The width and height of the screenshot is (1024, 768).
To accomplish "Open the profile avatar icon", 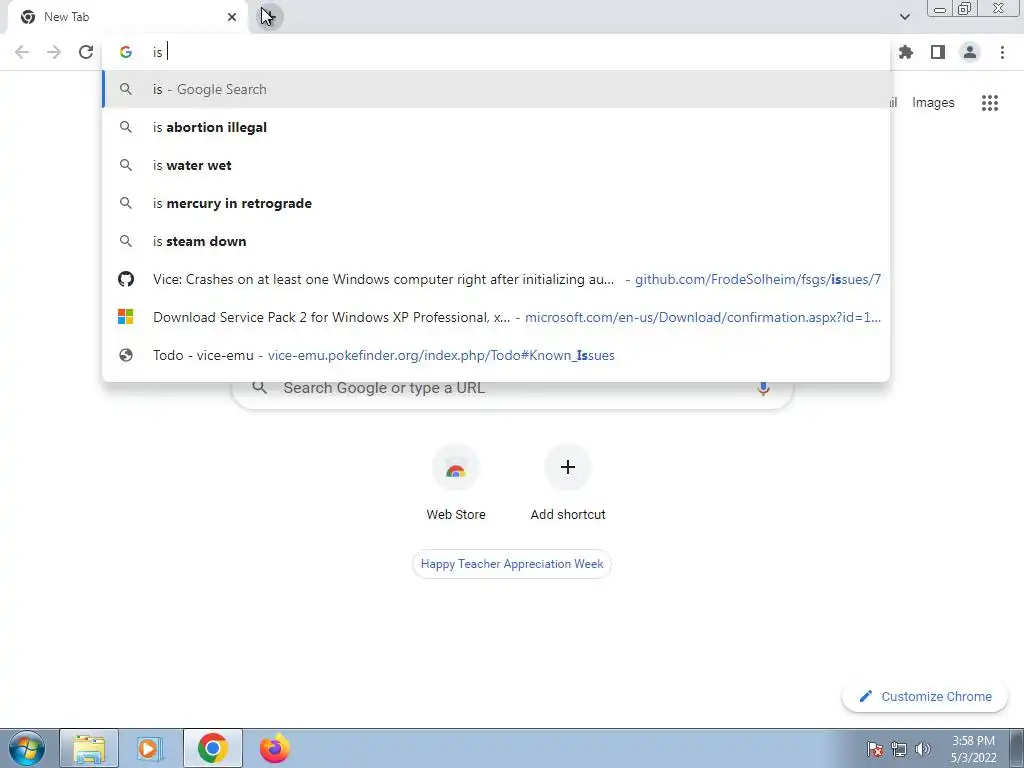I will [x=970, y=52].
